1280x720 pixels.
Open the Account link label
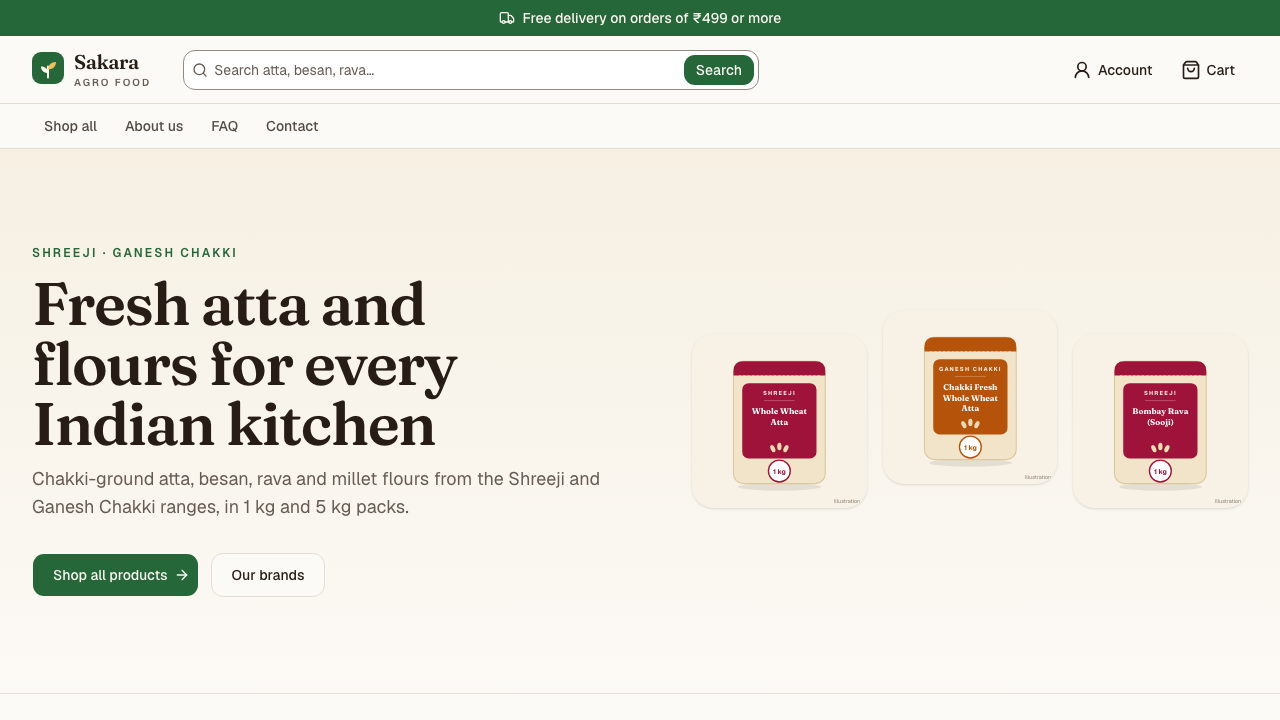(x=1125, y=70)
